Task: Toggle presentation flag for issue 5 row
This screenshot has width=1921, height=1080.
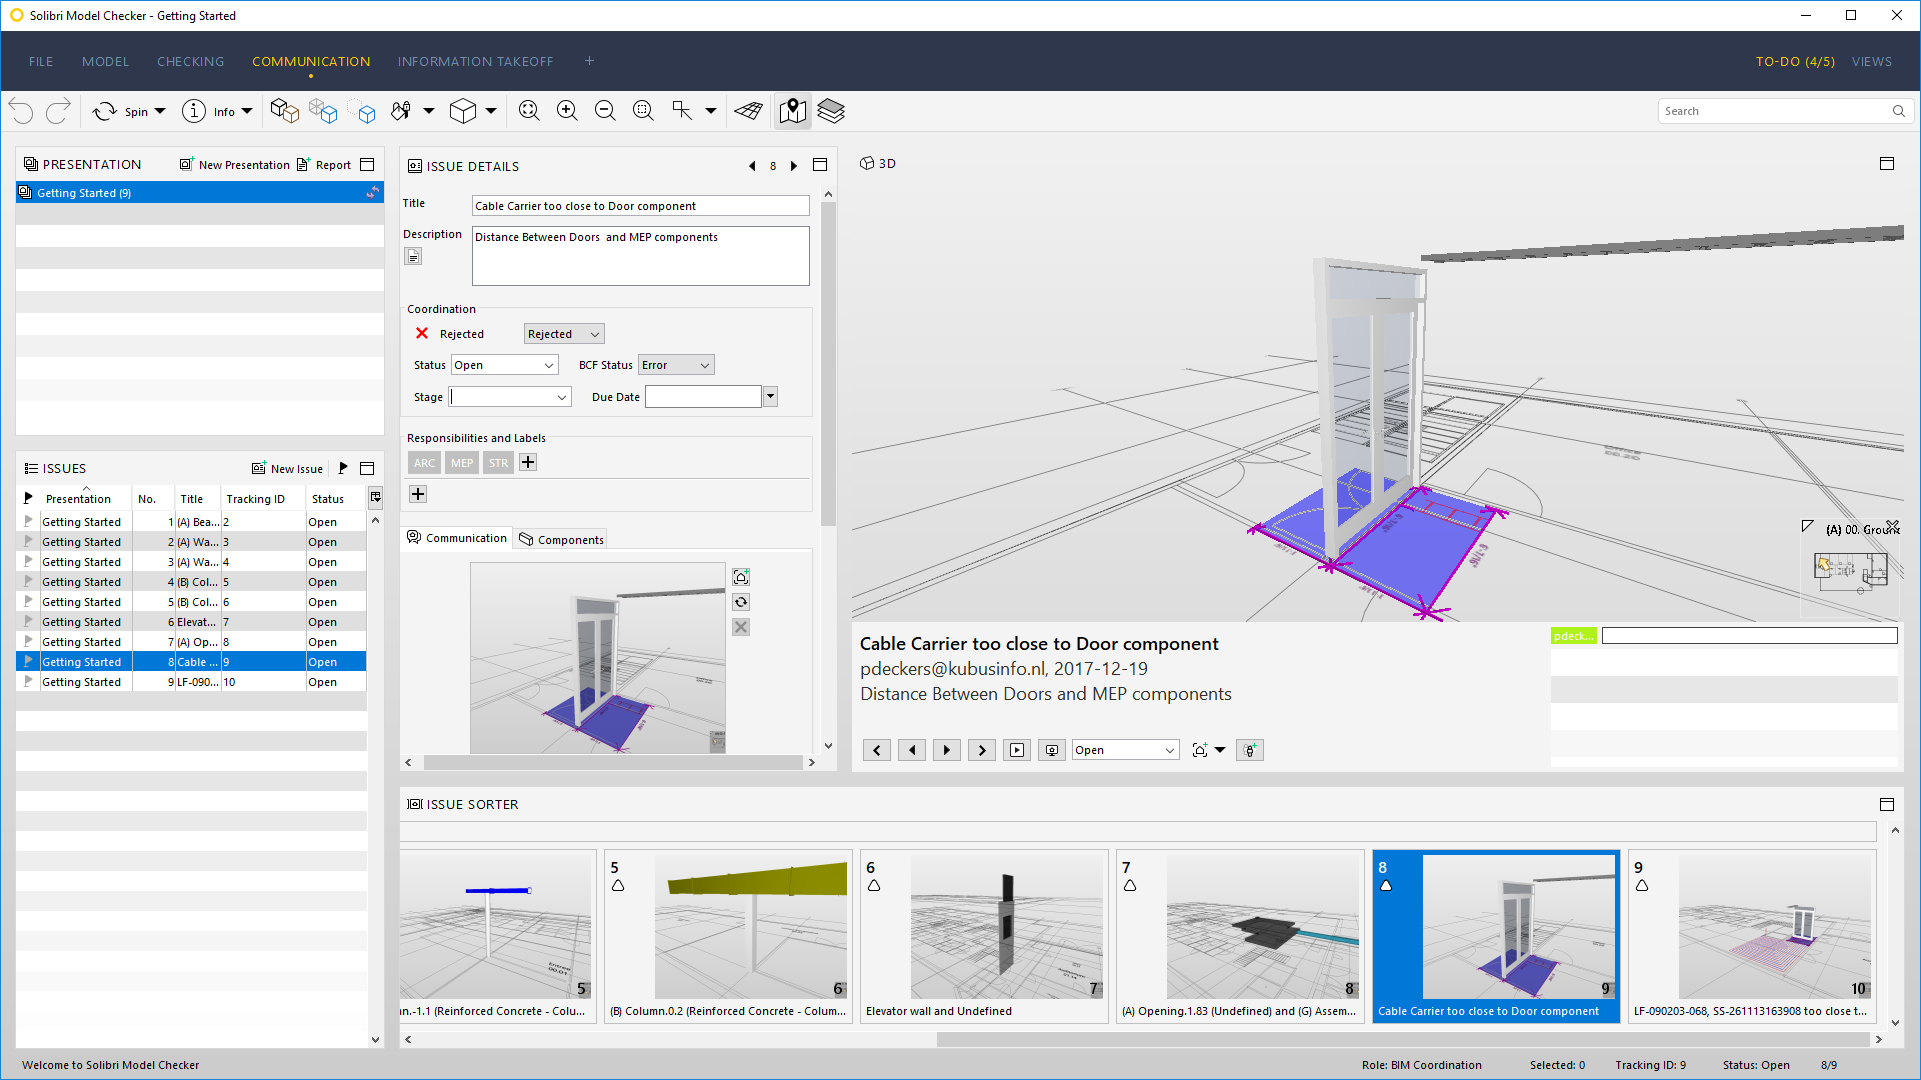Action: (28, 602)
